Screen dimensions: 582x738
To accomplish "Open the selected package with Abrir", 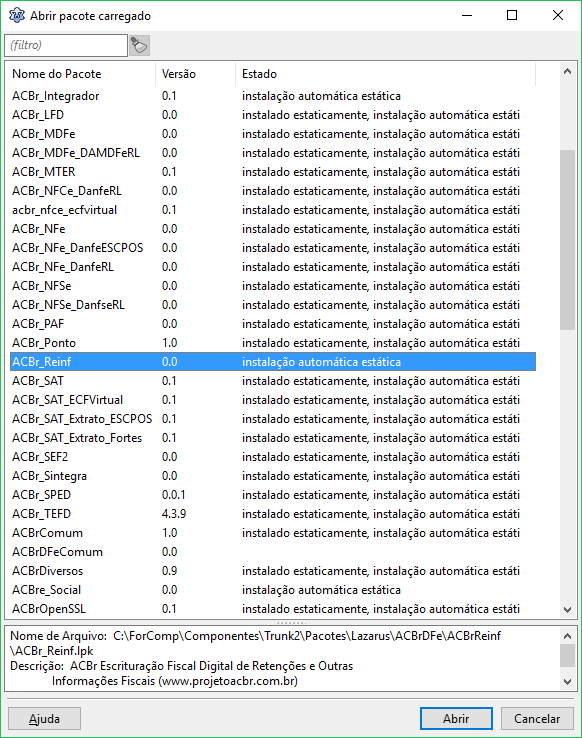I will [x=456, y=719].
